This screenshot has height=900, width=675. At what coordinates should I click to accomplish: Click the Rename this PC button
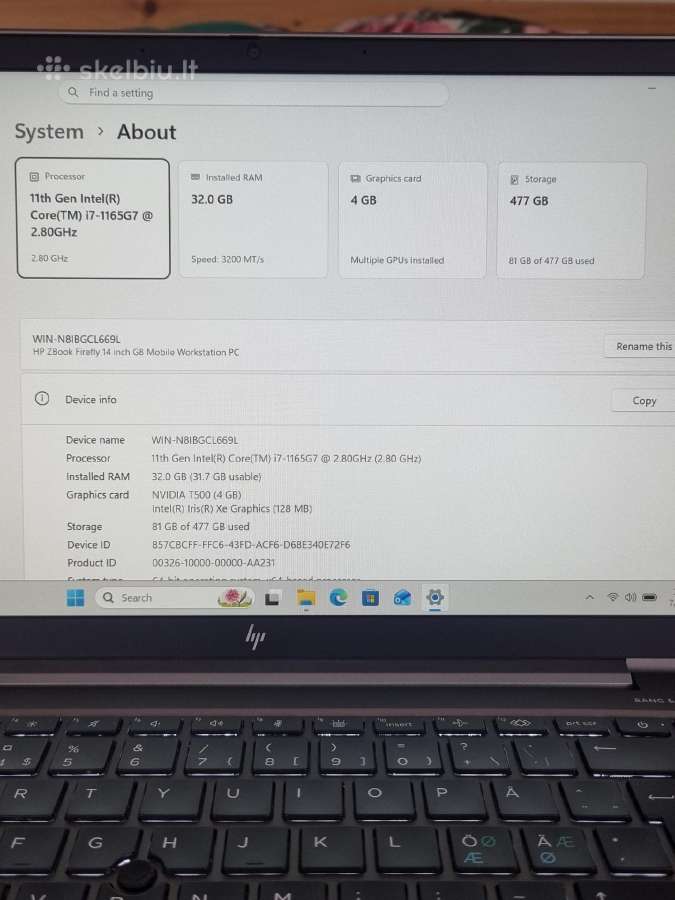pos(640,346)
